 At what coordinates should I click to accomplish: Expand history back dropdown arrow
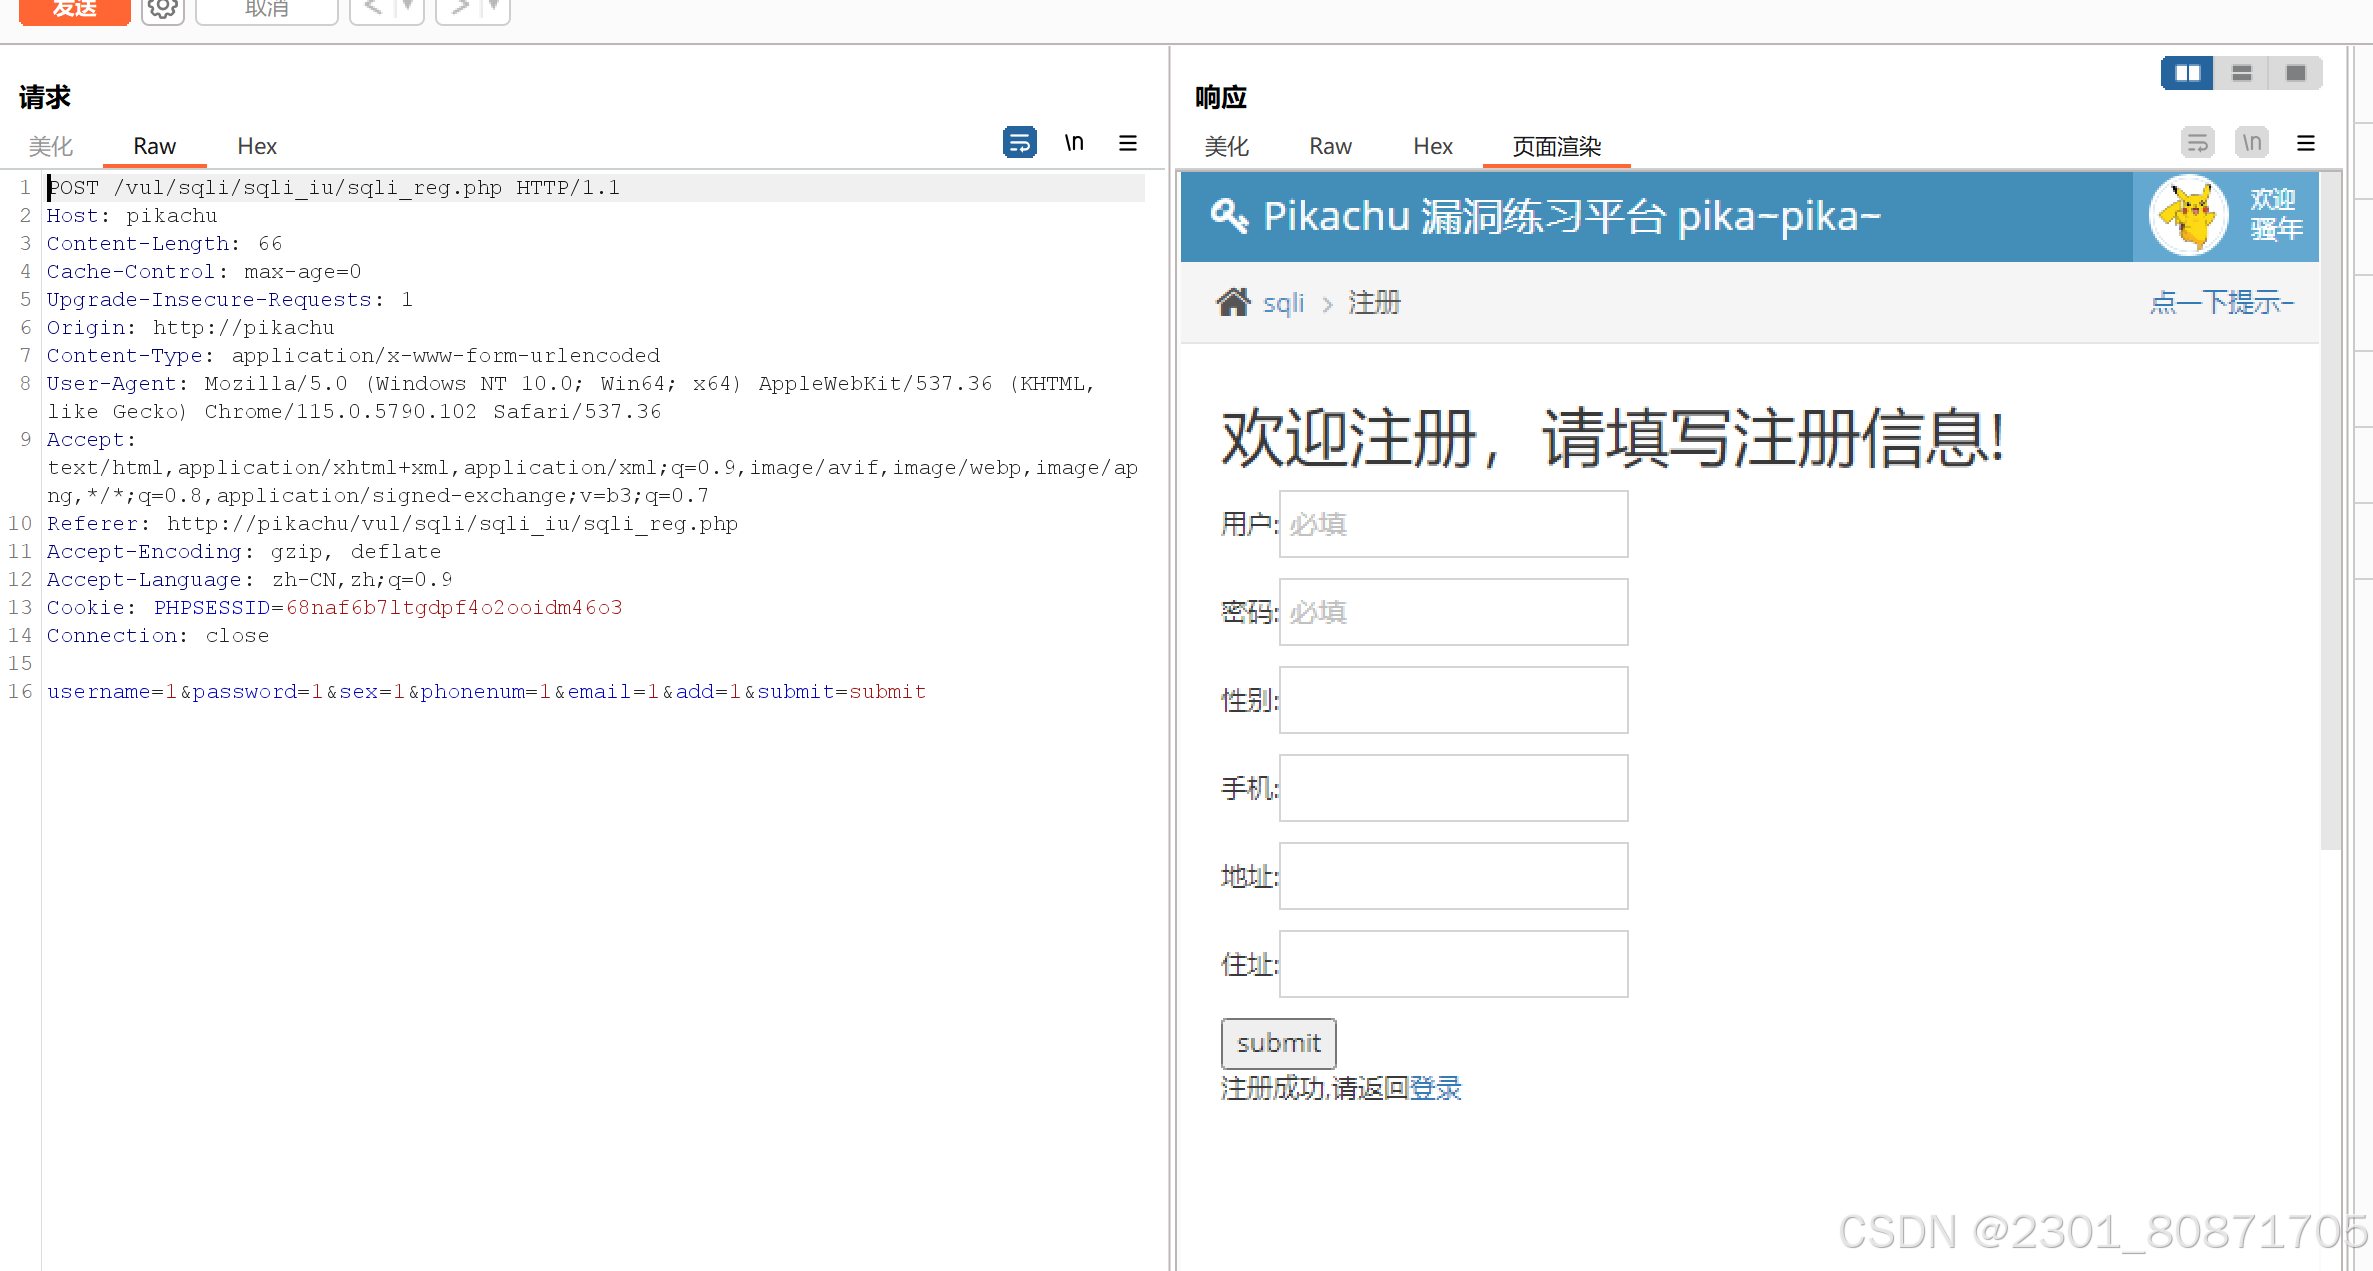coord(408,8)
